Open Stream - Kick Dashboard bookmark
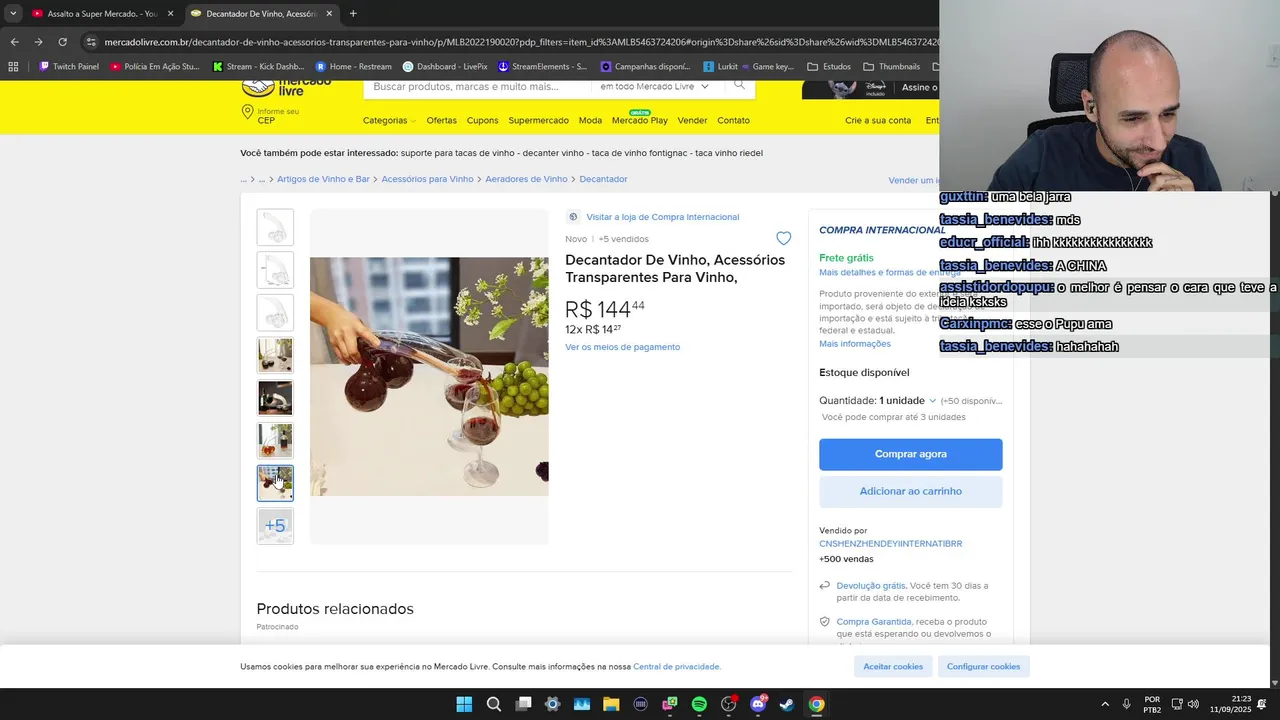 click(x=258, y=67)
